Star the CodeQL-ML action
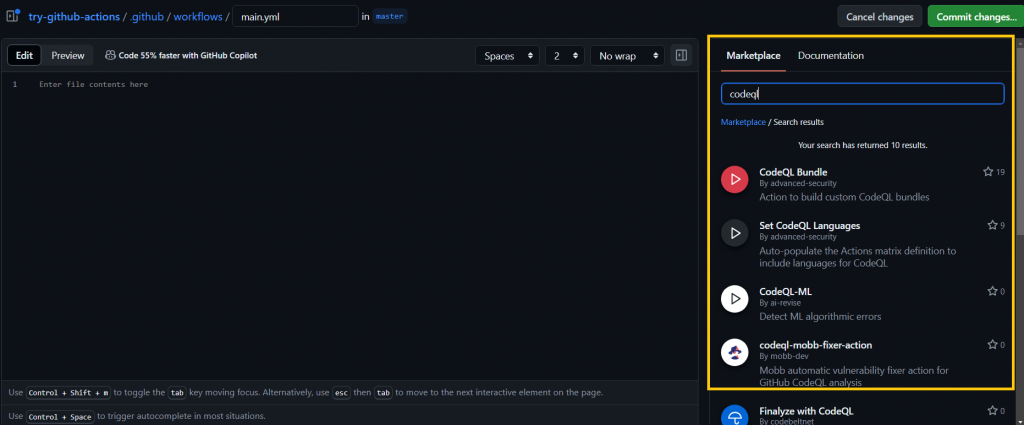This screenshot has height=425, width=1024. [992, 292]
